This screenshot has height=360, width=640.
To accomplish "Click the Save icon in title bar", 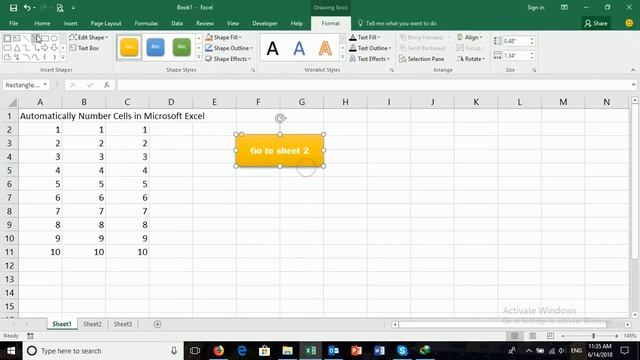I will point(13,8).
